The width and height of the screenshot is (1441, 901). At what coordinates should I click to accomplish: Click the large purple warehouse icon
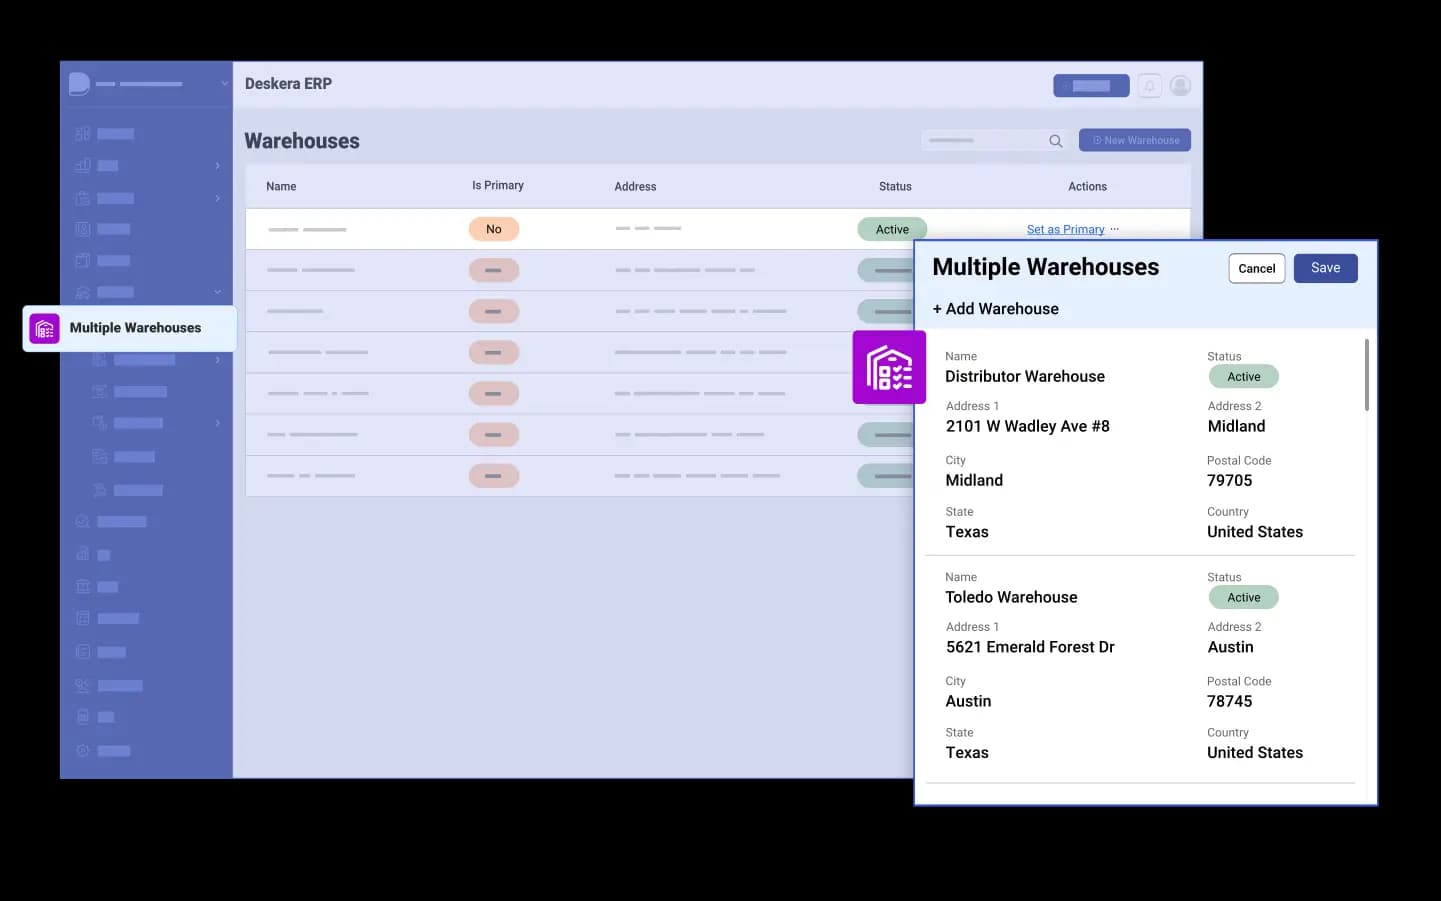(888, 368)
